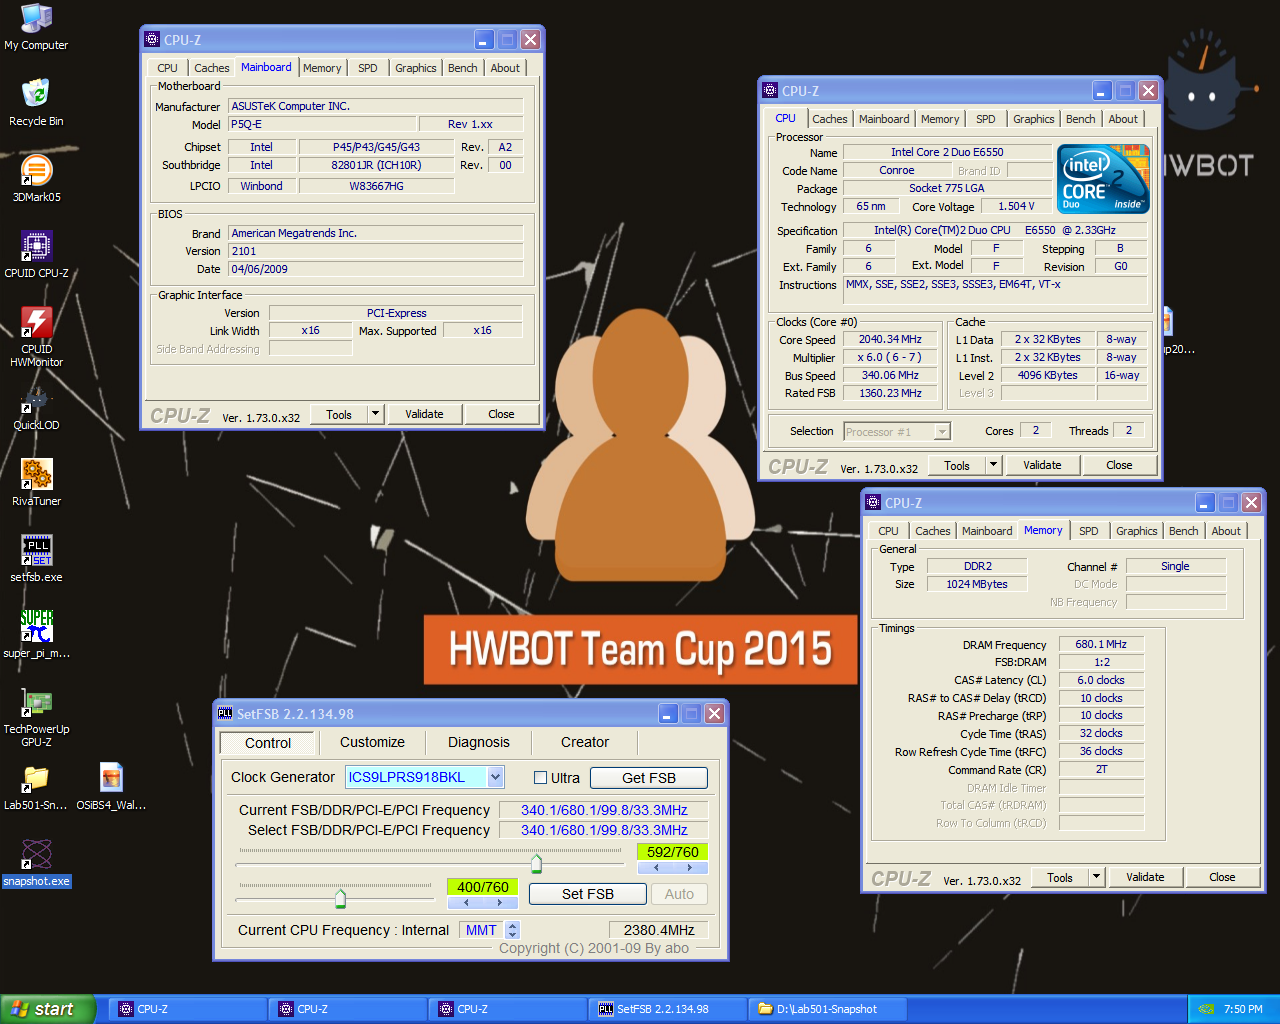1280x1024 pixels.
Task: Click left arrow under the 400/760 value
Action: point(465,903)
